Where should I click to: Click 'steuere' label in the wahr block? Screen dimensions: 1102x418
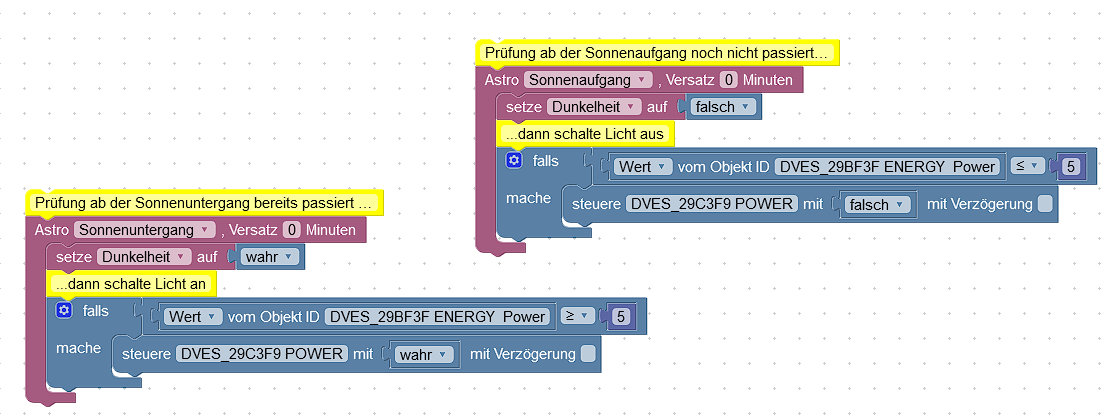146,354
